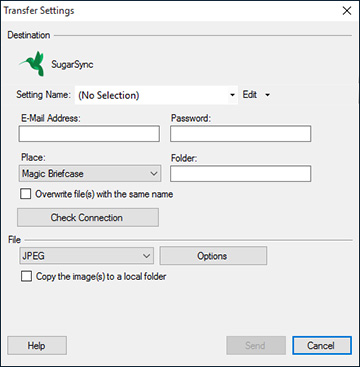Click the (No Selection) setting name text

point(108,96)
